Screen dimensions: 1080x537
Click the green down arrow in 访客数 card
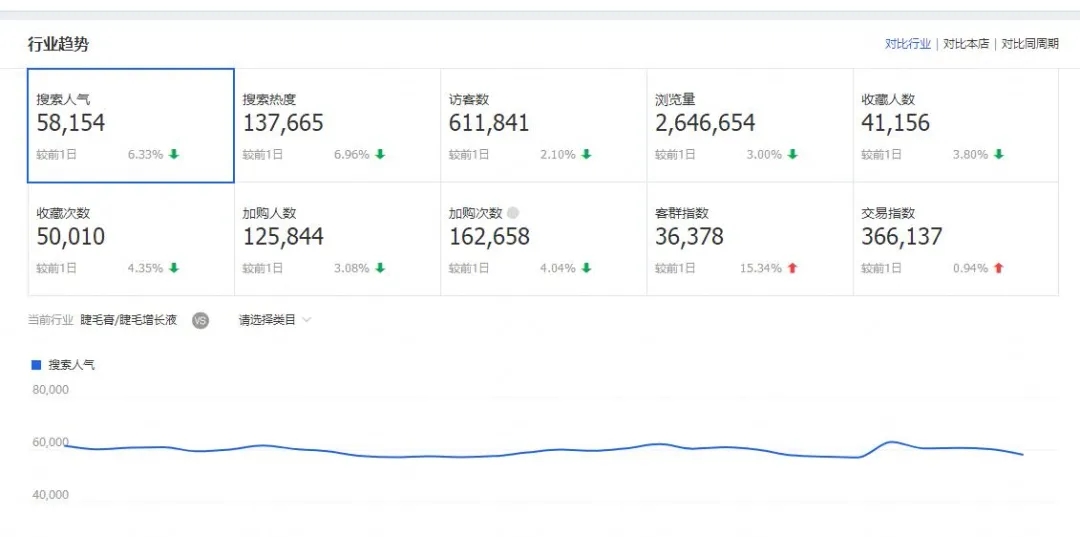click(586, 154)
